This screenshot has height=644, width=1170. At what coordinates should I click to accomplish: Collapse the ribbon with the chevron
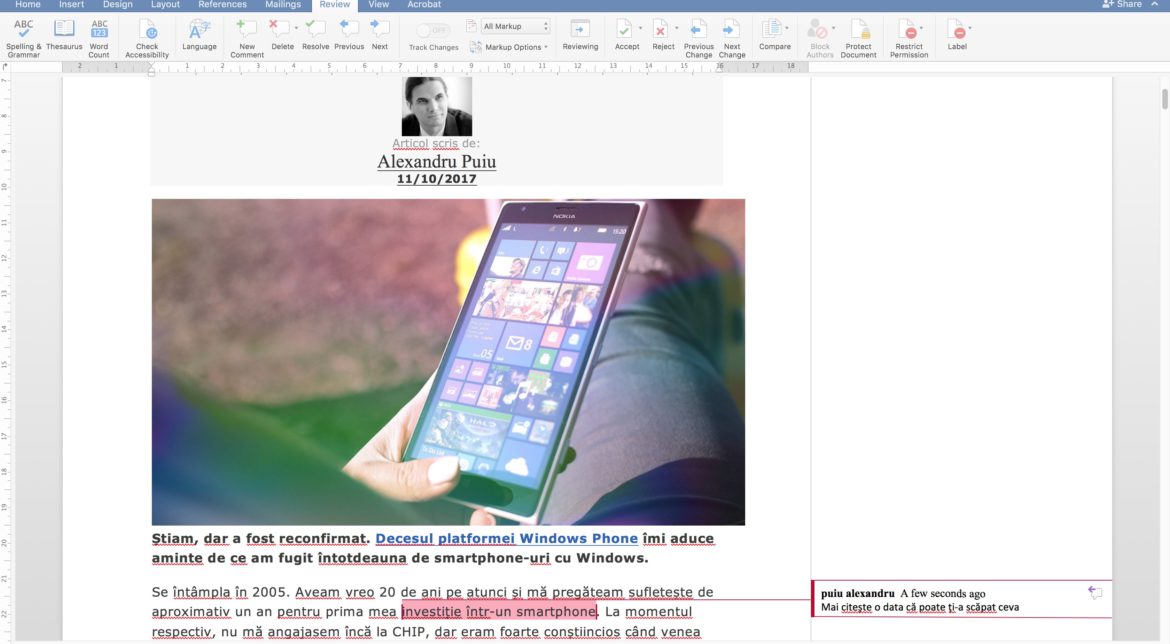tap(1154, 4)
